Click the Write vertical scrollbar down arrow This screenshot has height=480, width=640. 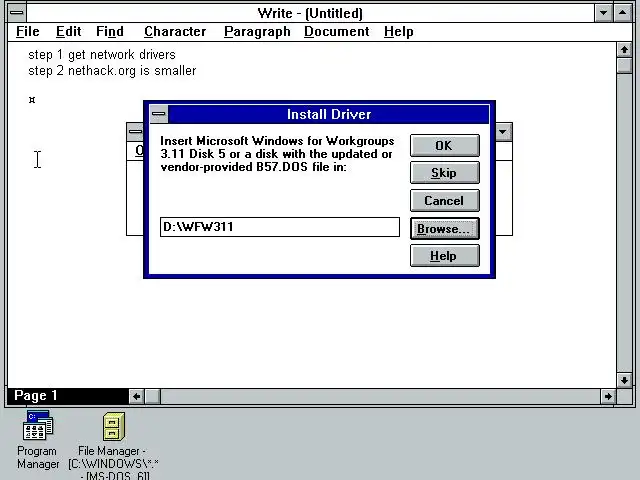[624, 380]
